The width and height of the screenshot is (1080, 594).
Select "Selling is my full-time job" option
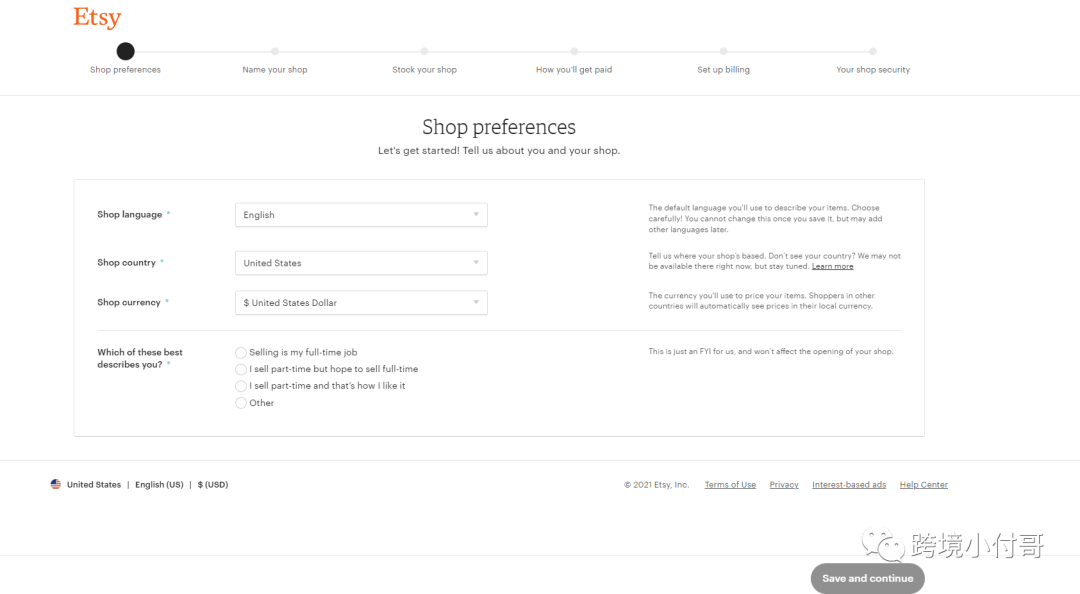point(241,352)
